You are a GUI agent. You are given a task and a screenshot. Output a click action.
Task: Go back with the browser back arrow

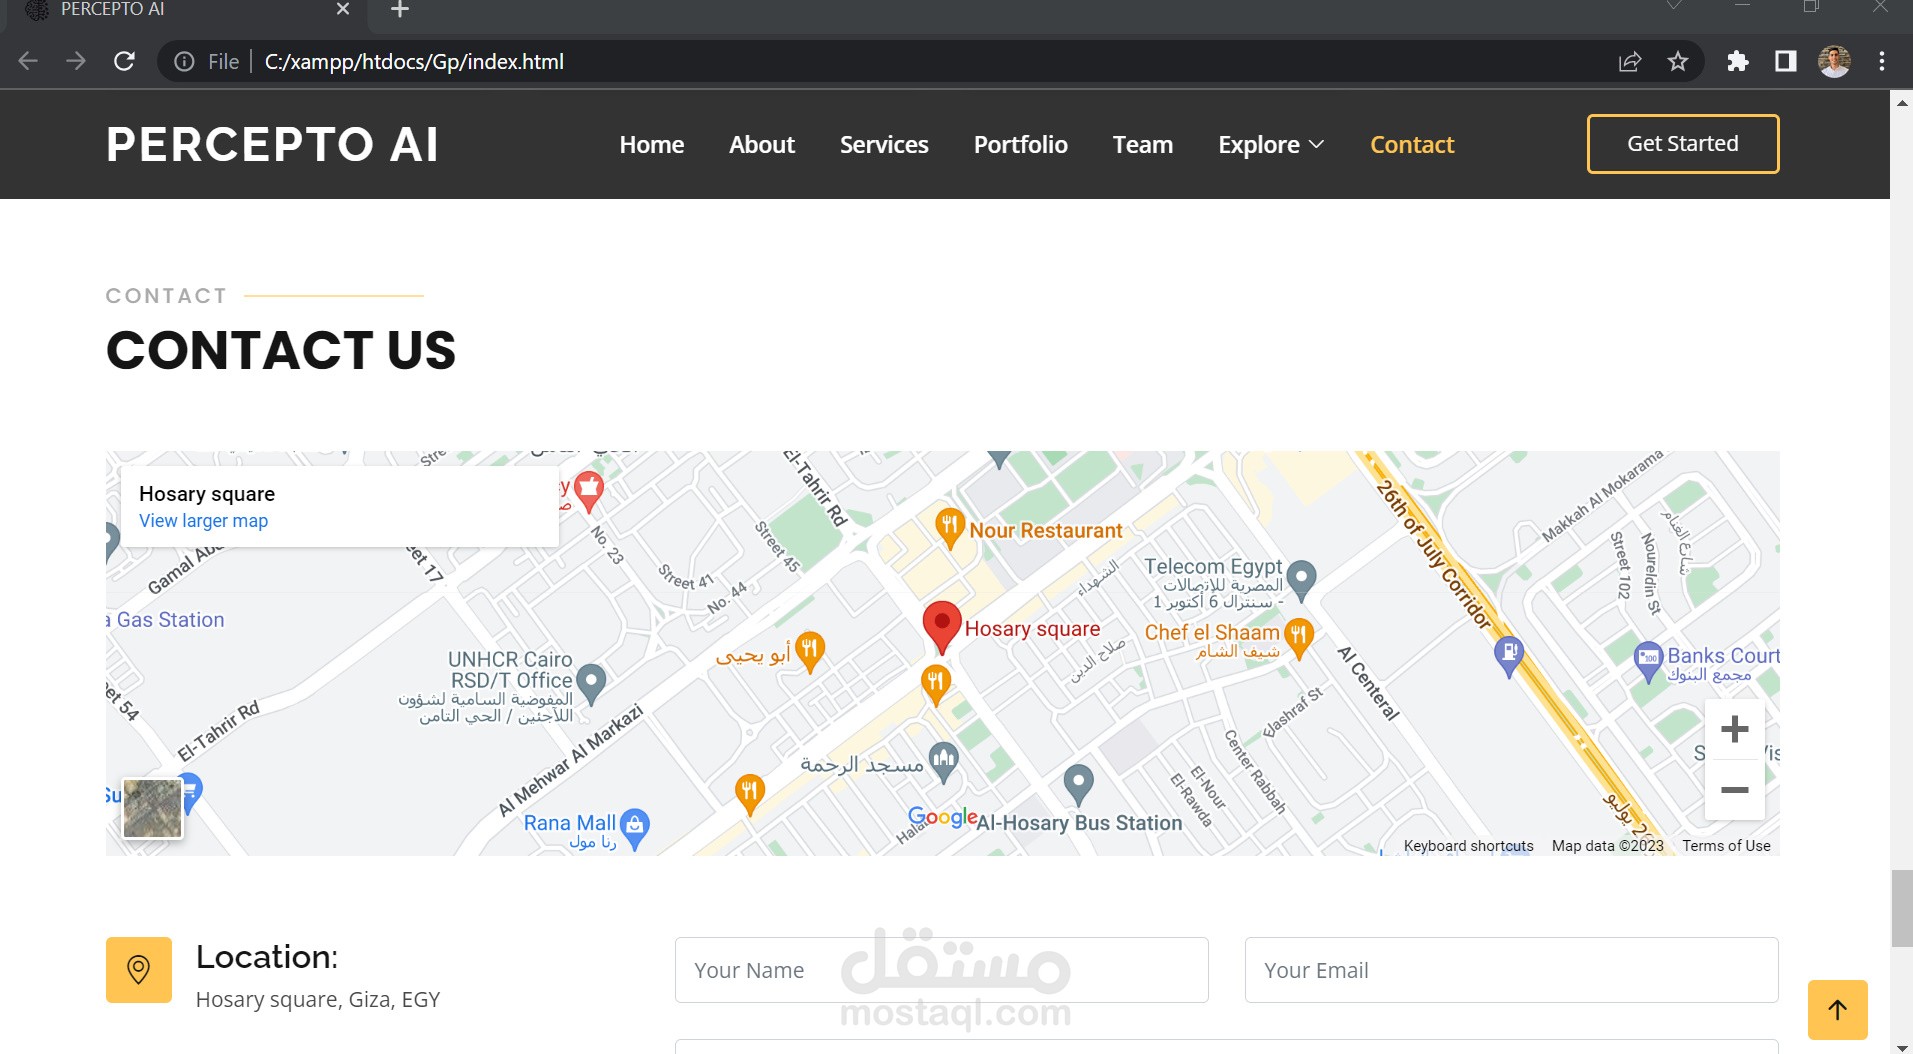(28, 61)
